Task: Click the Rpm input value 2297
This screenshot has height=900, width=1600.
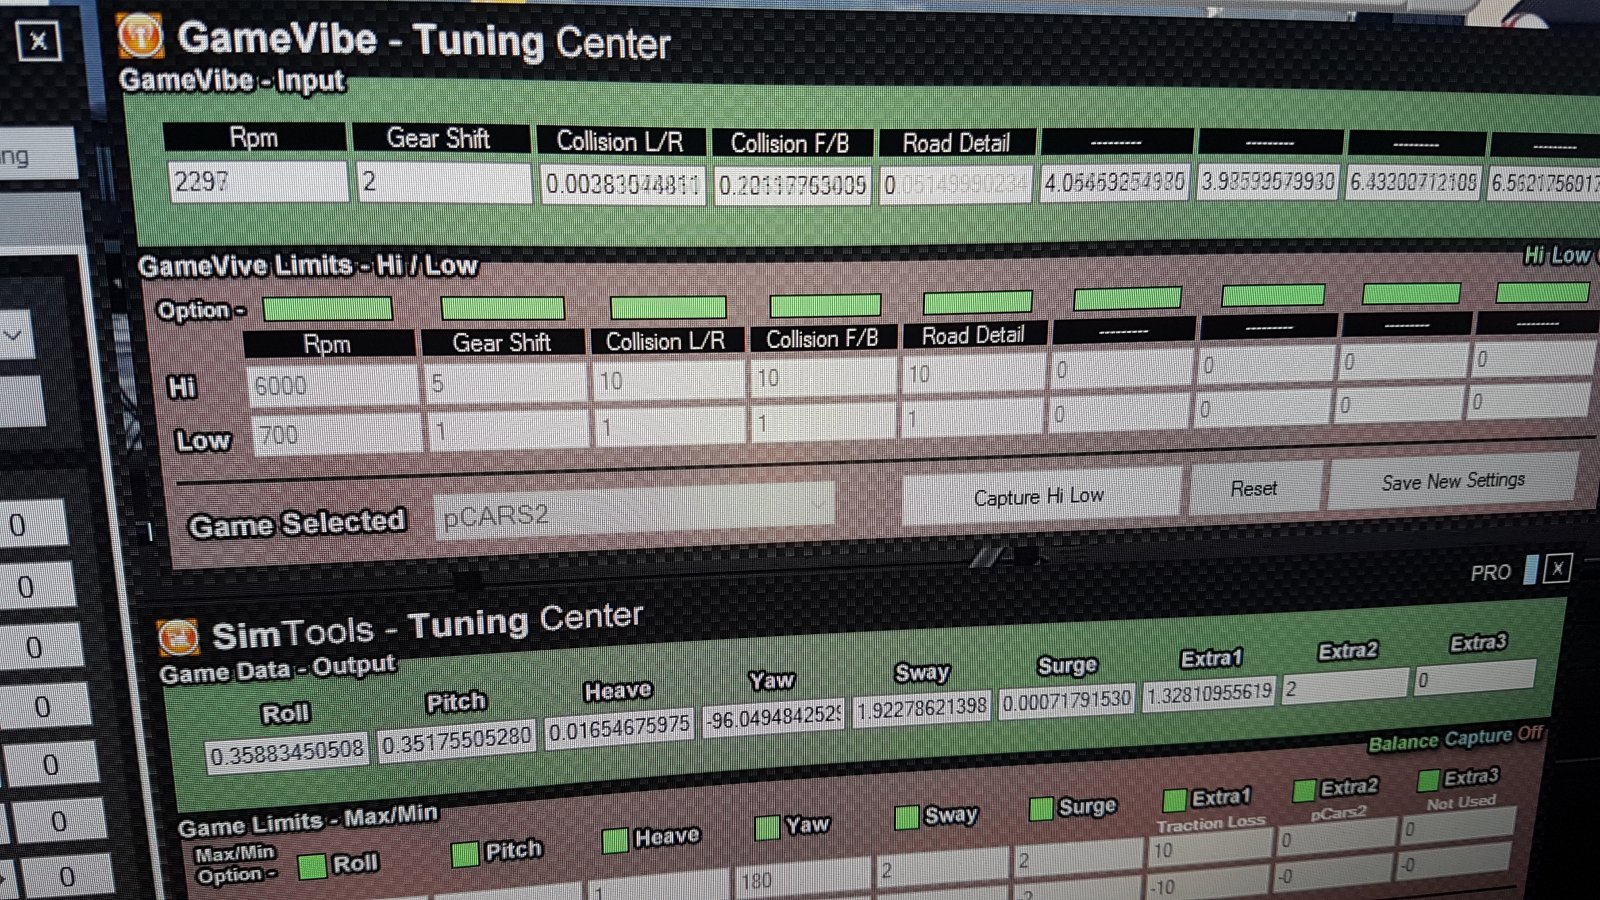Action: 258,182
